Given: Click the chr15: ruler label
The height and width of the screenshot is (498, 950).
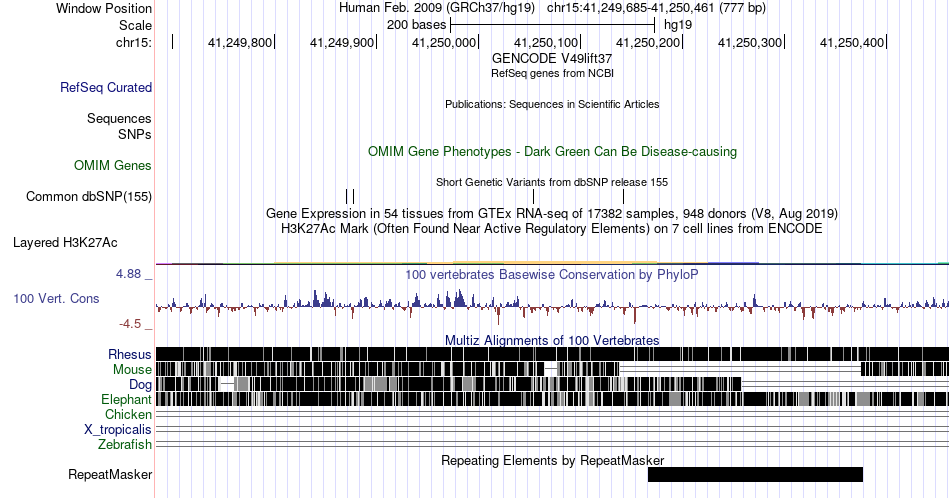Looking at the screenshot, I should click(134, 42).
